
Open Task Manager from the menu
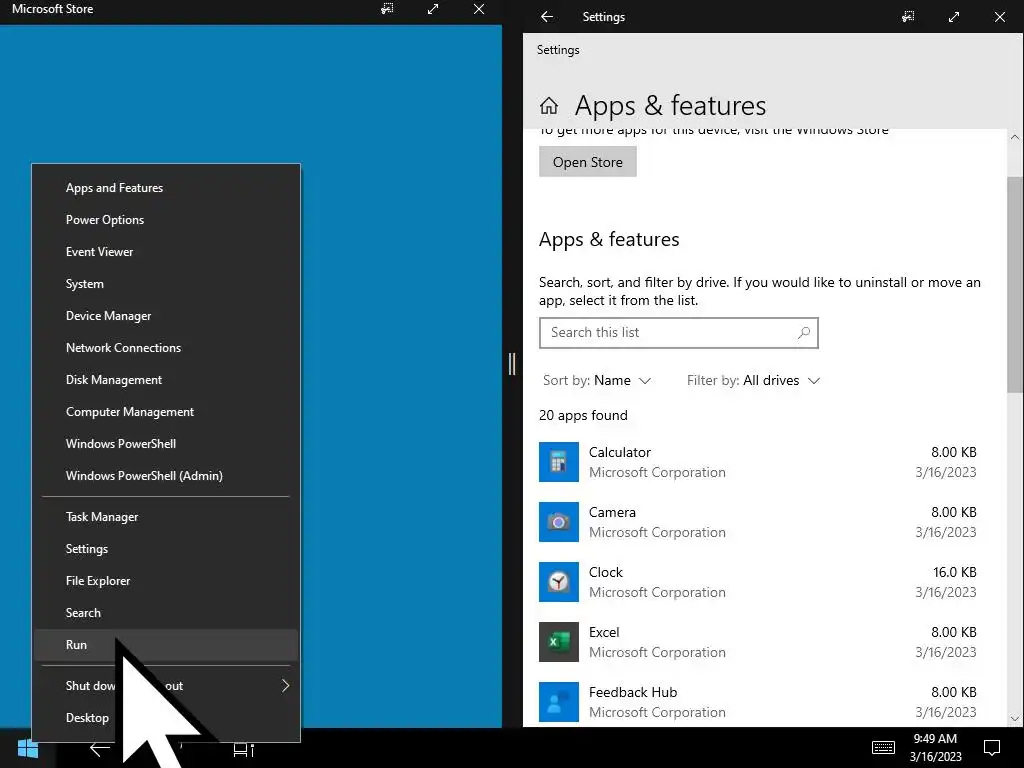click(x=167, y=517)
